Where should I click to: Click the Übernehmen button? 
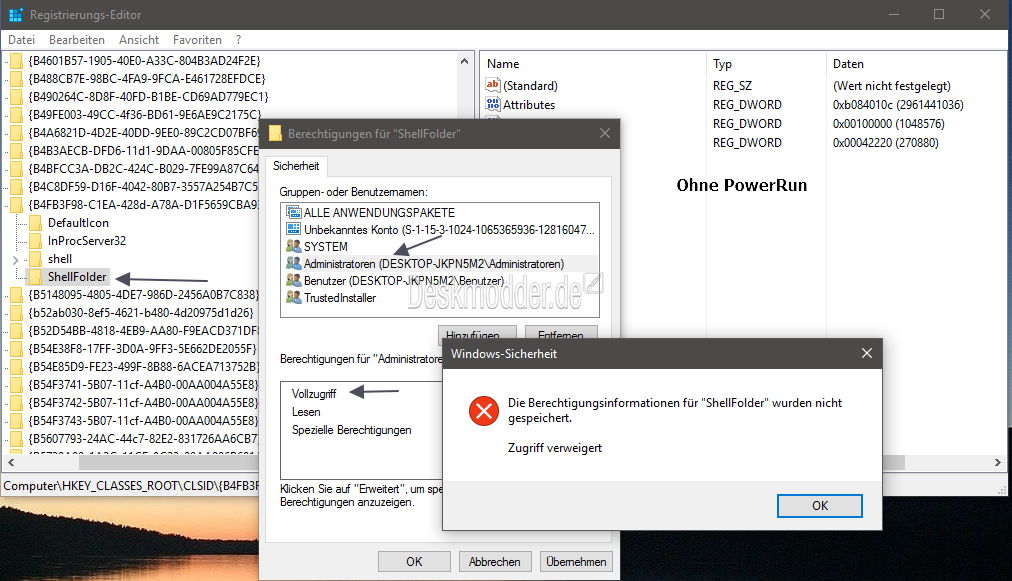576,562
